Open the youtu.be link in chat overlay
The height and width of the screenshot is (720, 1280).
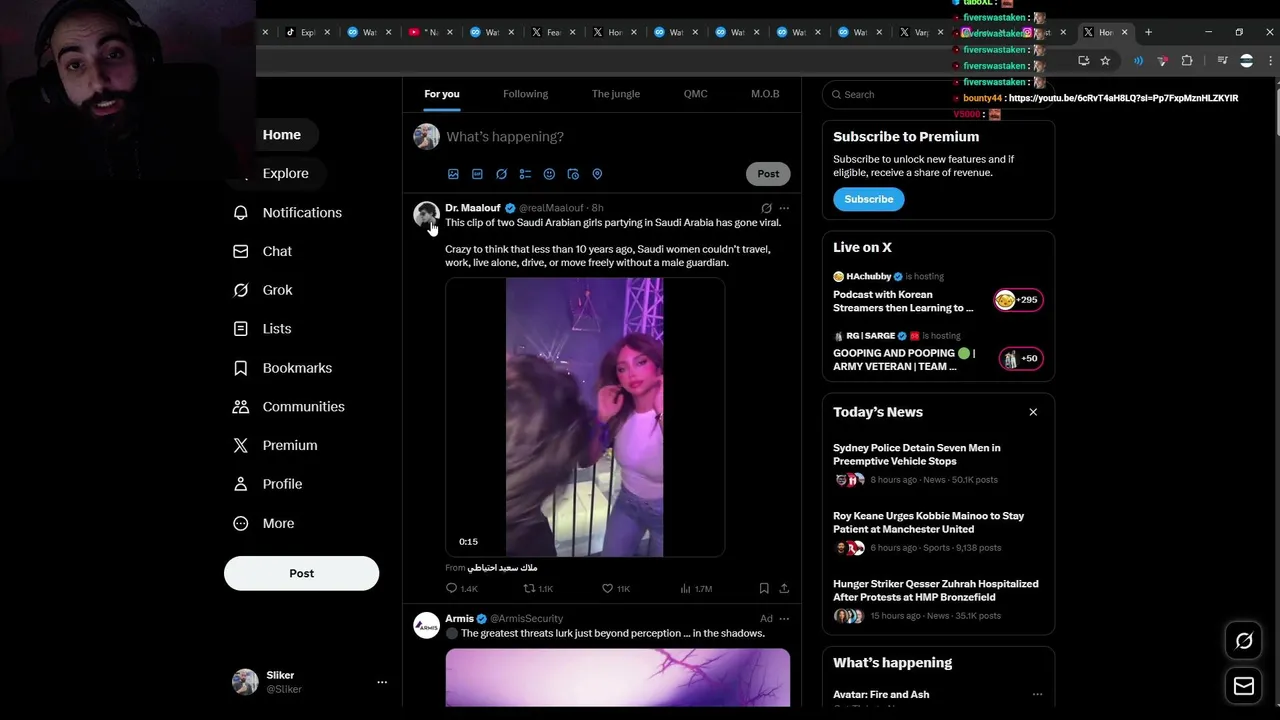coord(1123,98)
